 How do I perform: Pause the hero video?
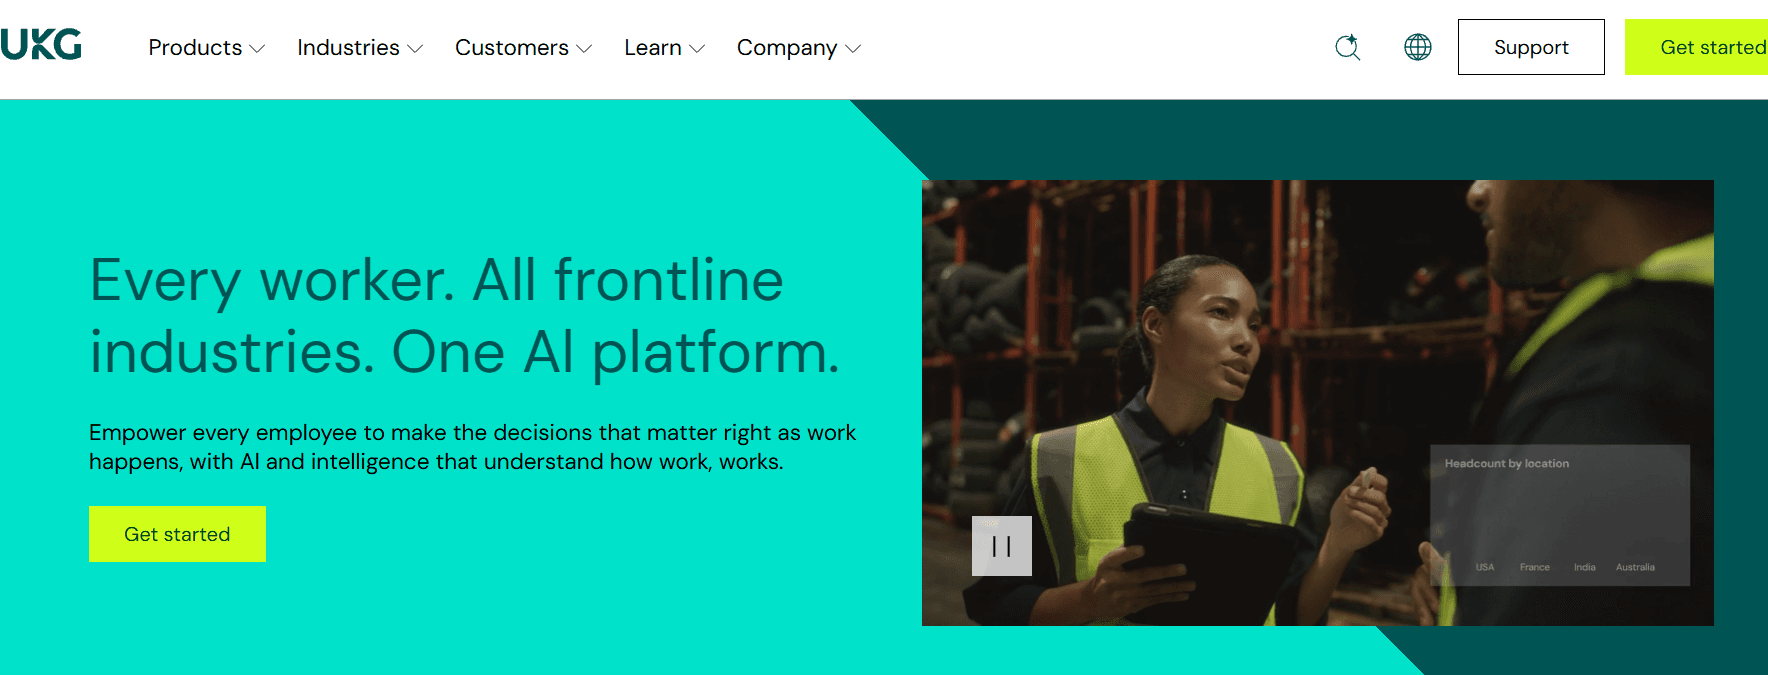coord(1002,546)
